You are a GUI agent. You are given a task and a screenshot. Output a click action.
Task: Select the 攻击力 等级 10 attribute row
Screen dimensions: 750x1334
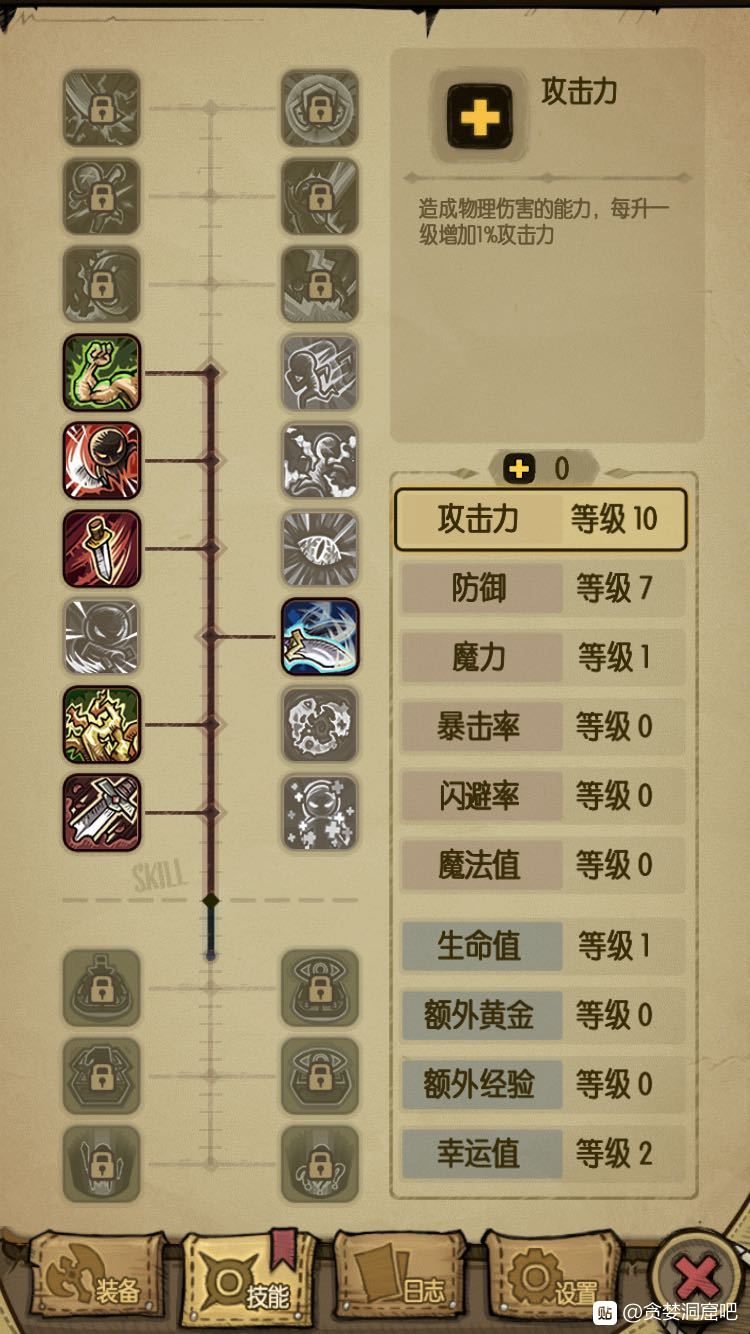541,520
